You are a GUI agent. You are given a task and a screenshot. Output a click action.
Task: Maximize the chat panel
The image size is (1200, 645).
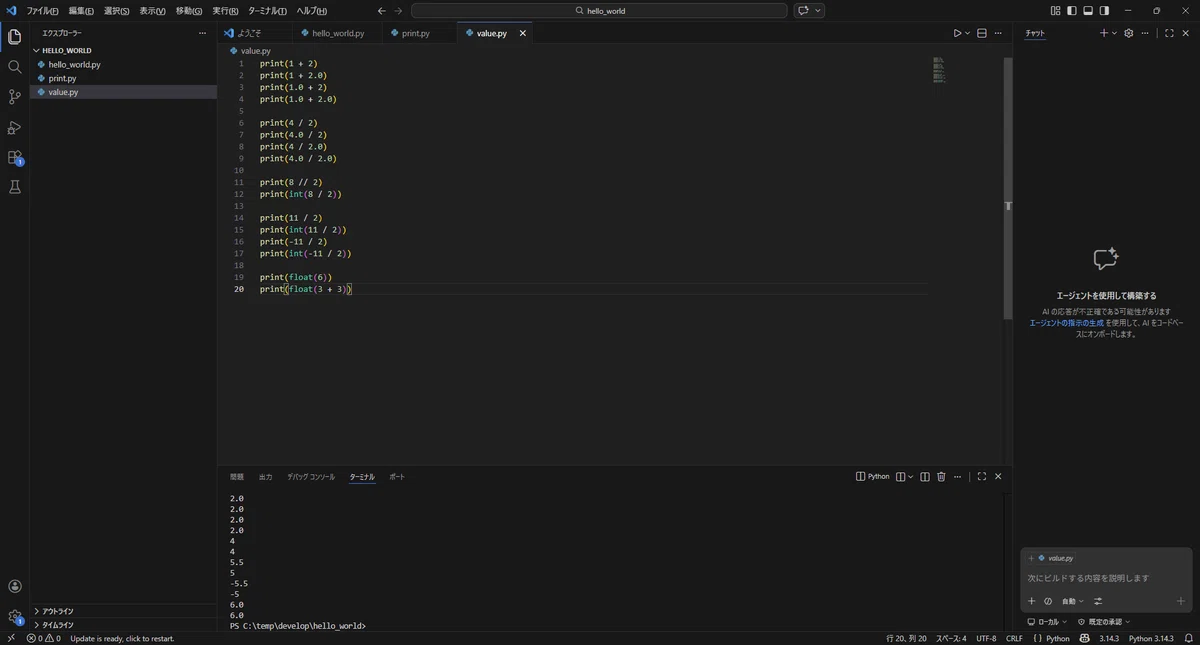[1169, 33]
